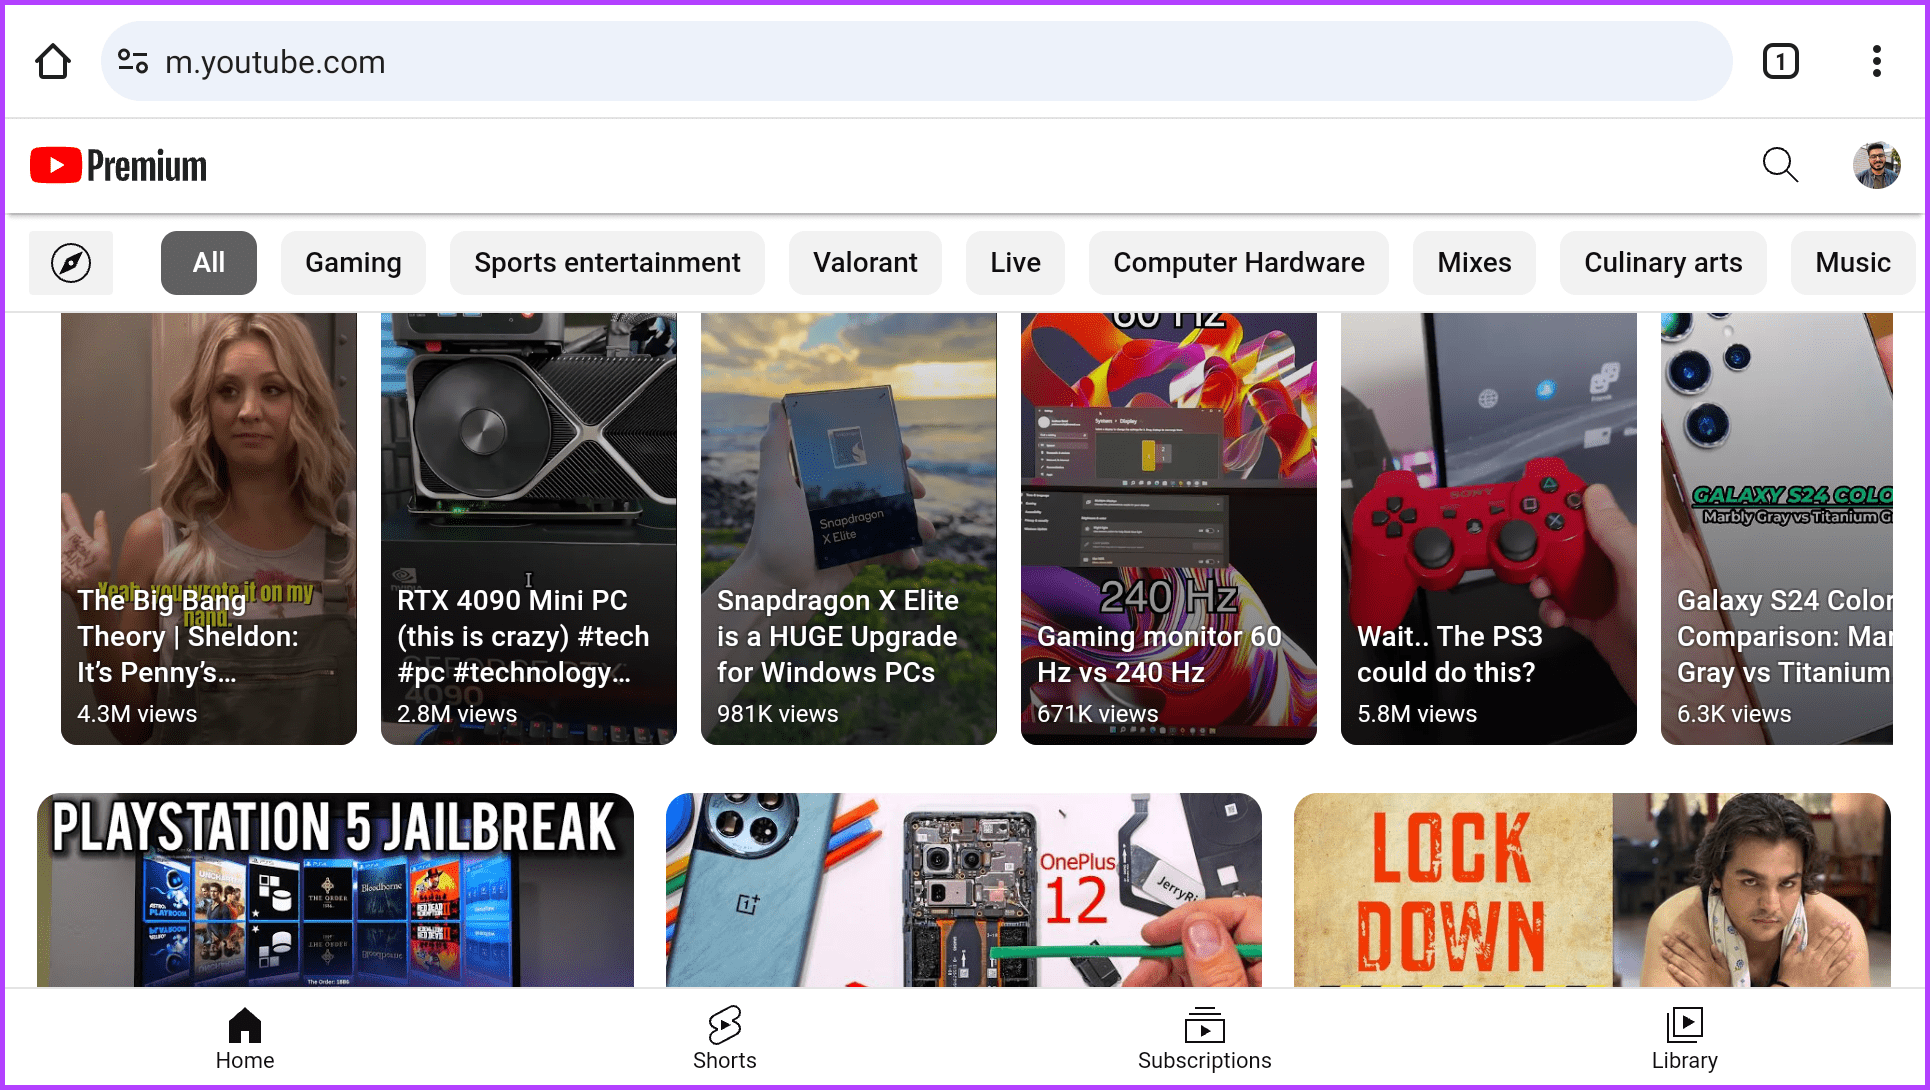Open the Library icon

point(1685,1025)
